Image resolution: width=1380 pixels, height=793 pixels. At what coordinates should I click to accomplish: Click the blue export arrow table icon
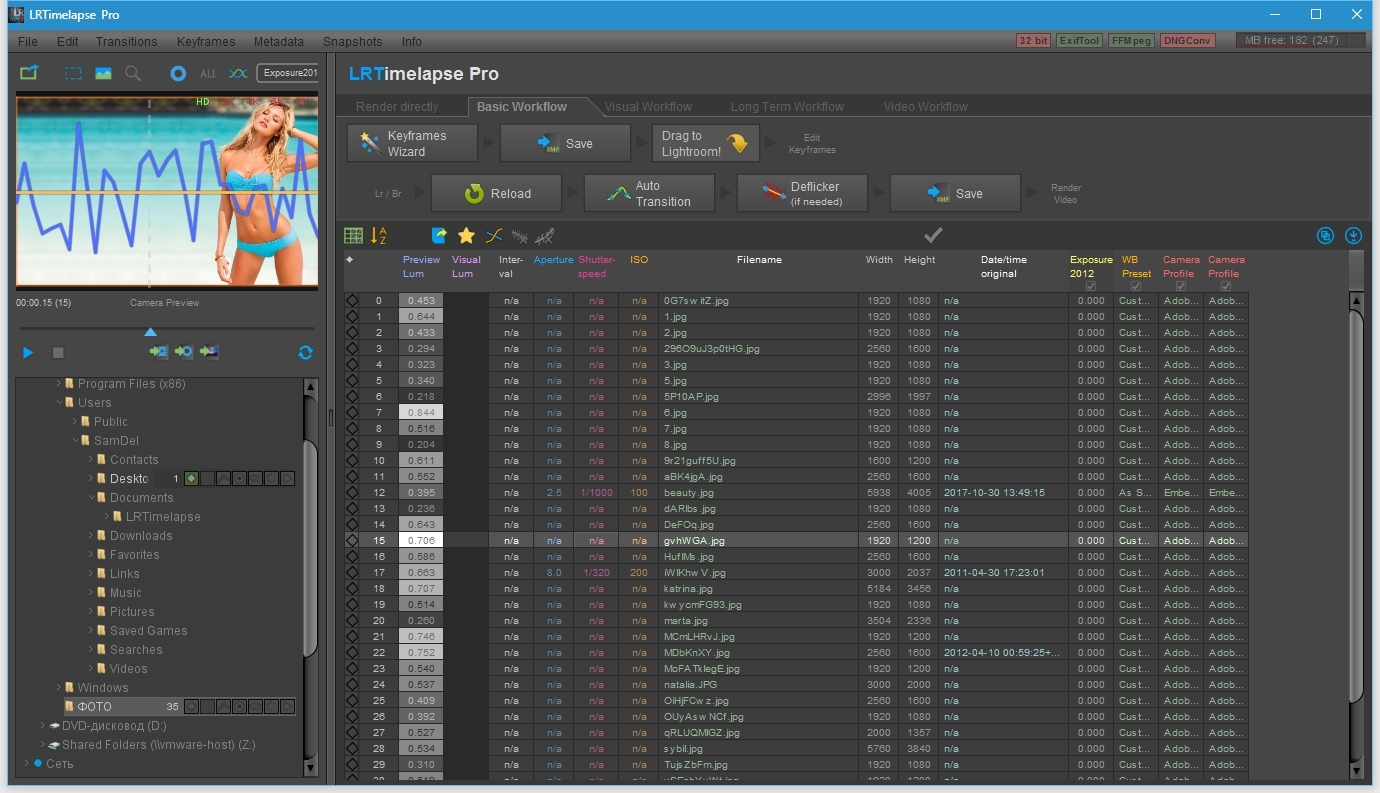(x=439, y=236)
